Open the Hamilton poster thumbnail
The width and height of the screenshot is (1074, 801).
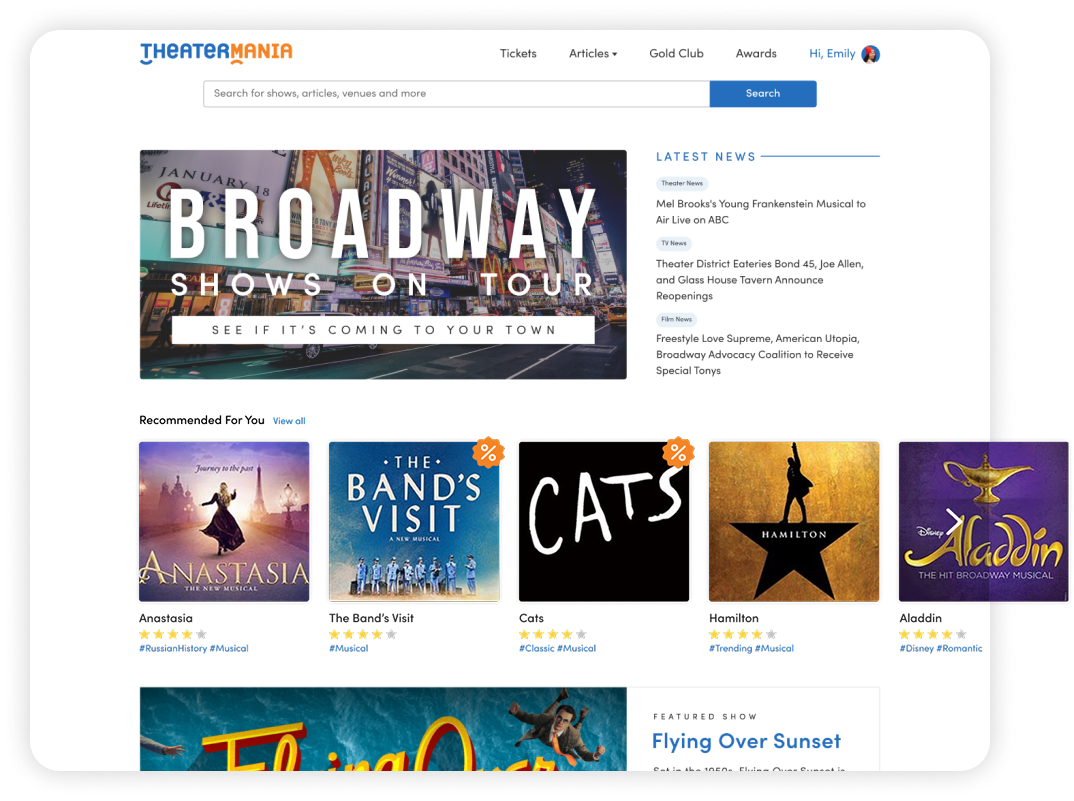[794, 521]
